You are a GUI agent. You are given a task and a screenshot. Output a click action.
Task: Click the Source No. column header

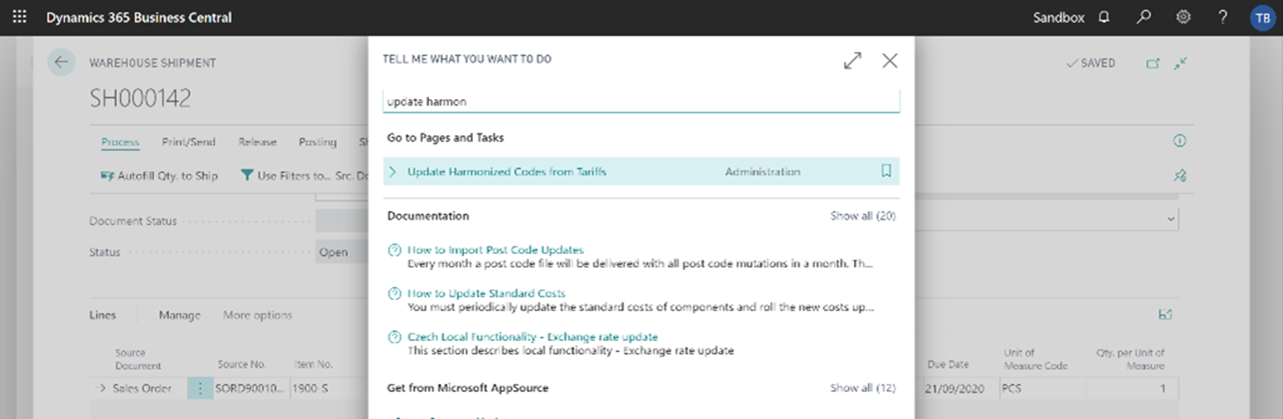pos(241,365)
